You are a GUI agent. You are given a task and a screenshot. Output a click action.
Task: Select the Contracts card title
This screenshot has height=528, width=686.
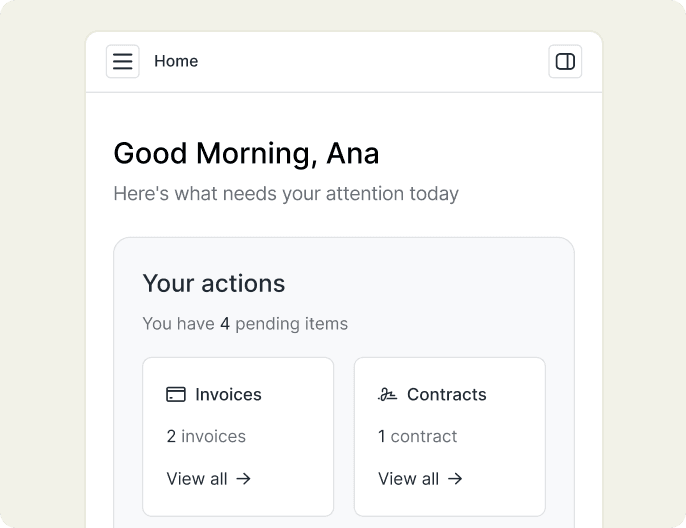pyautogui.click(x=446, y=394)
